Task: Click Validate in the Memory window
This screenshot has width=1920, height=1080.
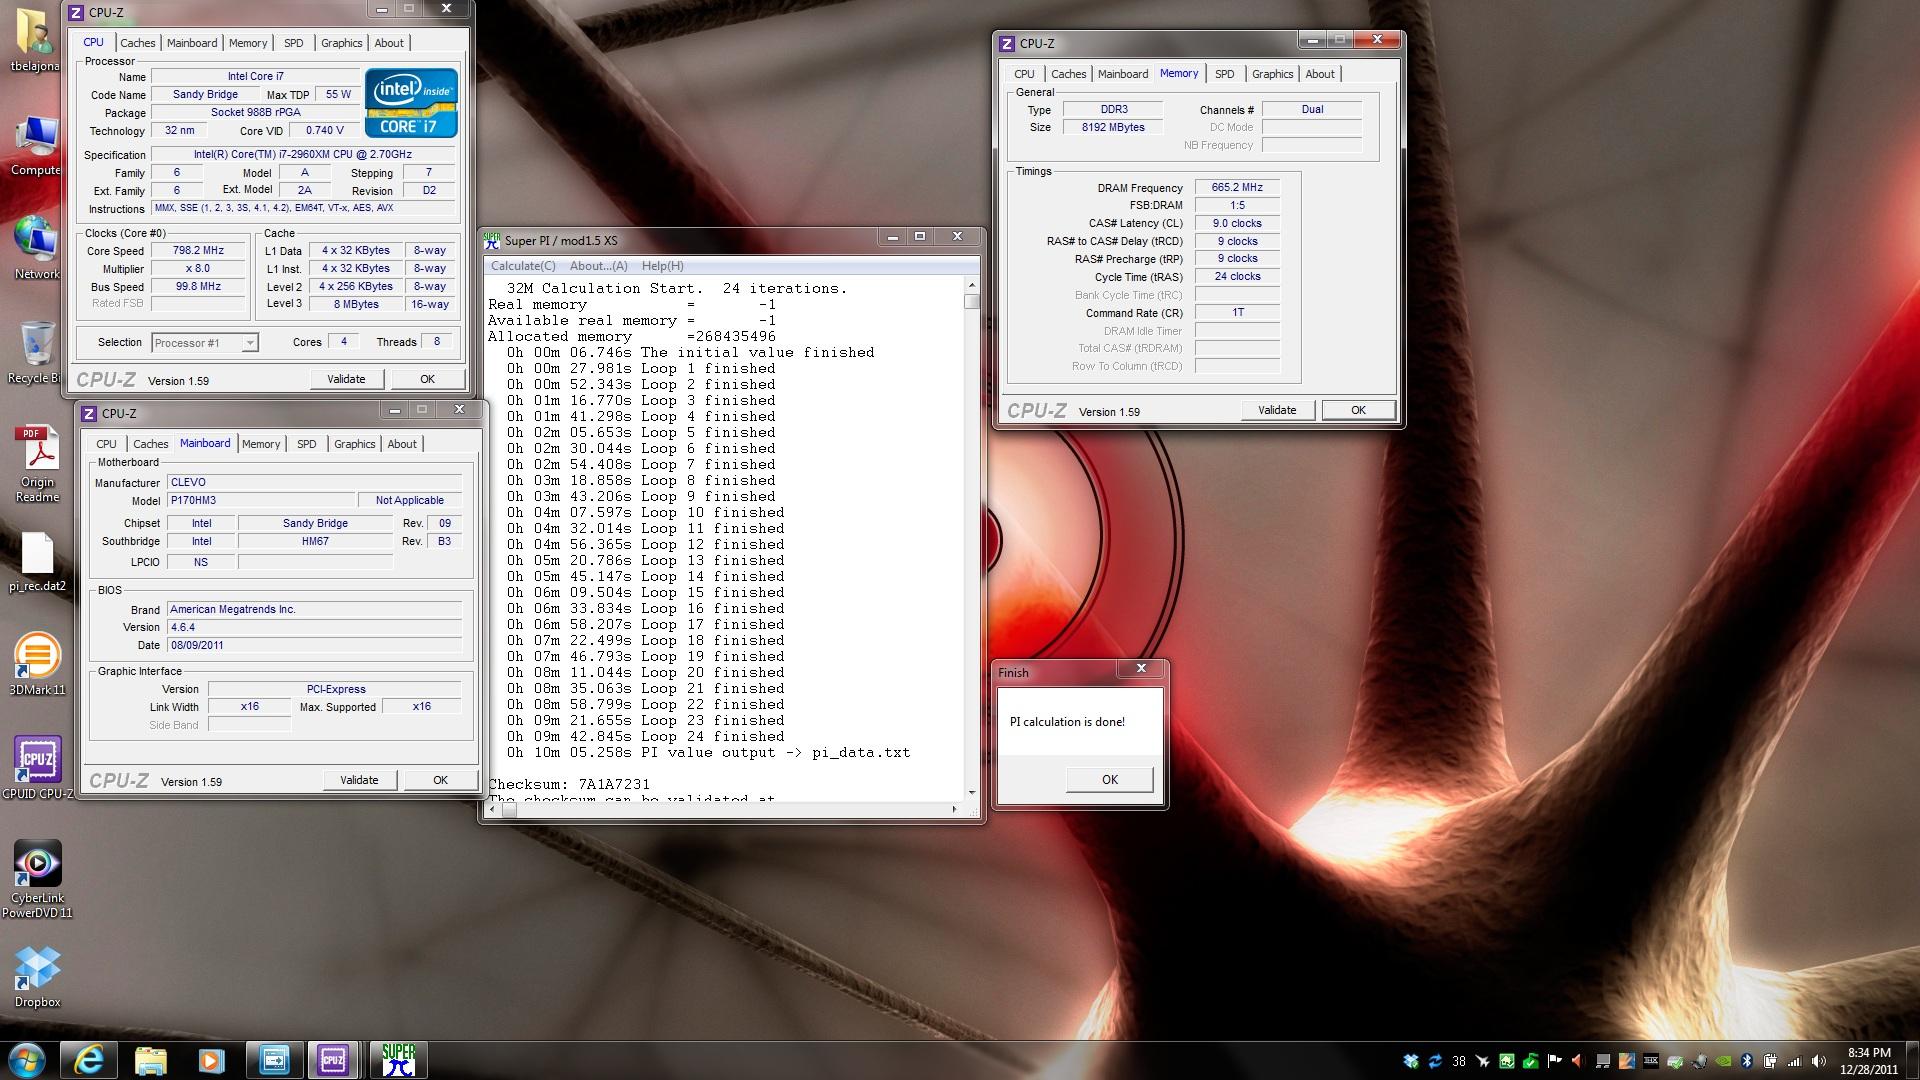Action: [x=1277, y=410]
